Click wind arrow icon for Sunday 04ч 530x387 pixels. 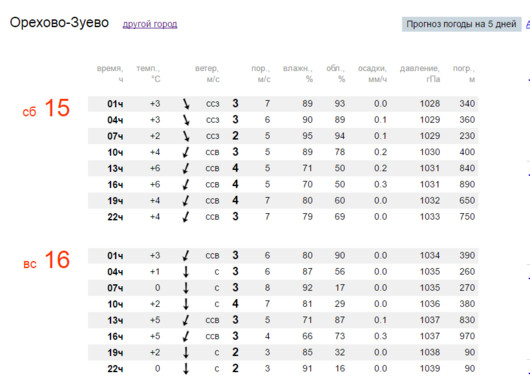pos(186,272)
